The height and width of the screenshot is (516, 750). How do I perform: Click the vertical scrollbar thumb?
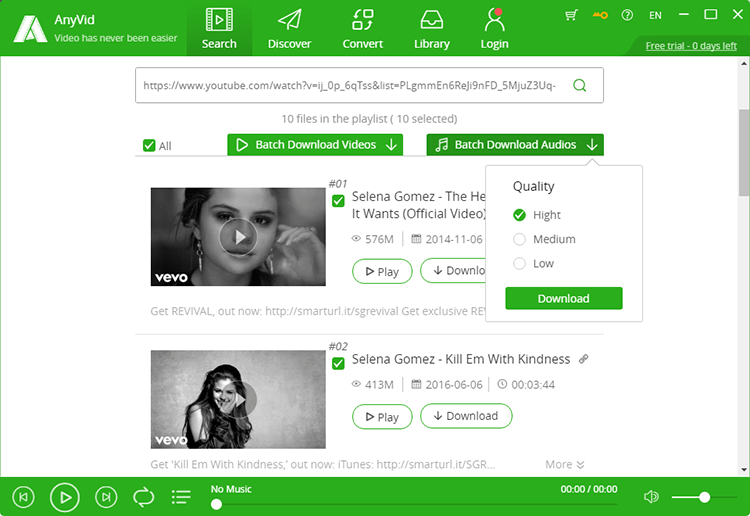(x=744, y=153)
